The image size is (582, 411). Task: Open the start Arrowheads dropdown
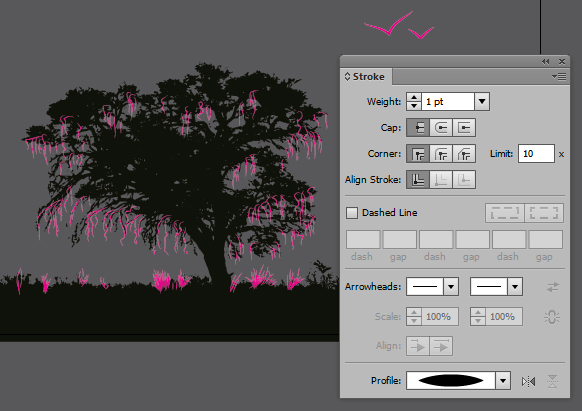pyautogui.click(x=451, y=287)
